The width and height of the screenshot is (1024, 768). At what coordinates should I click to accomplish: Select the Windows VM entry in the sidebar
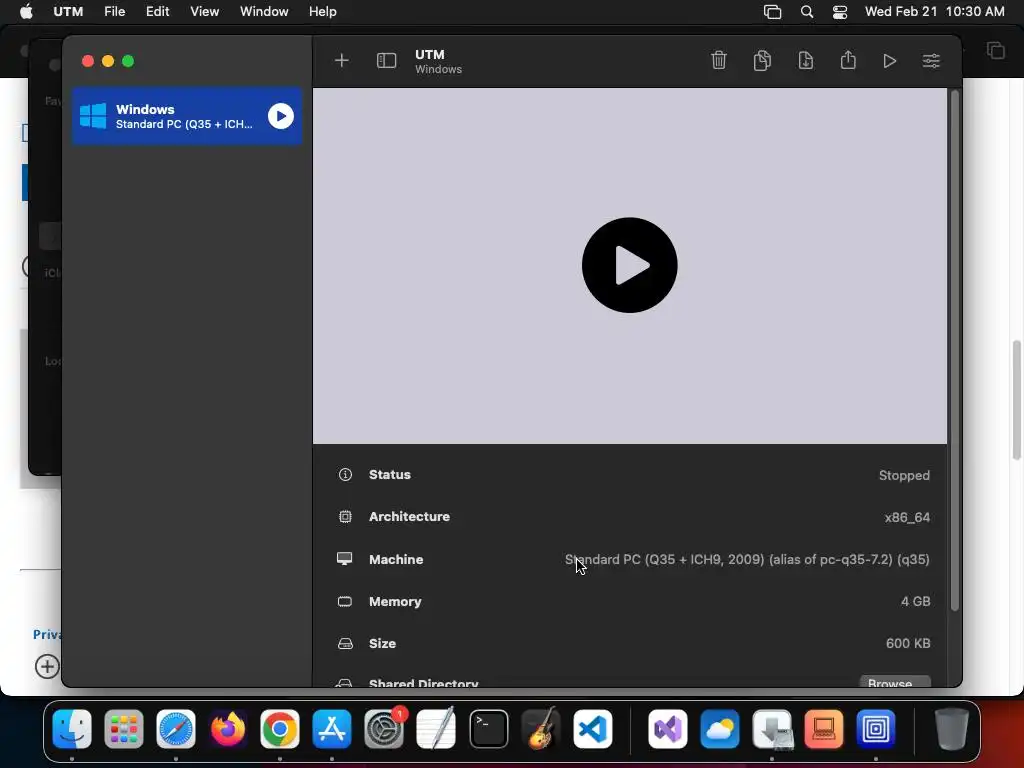tap(187, 116)
